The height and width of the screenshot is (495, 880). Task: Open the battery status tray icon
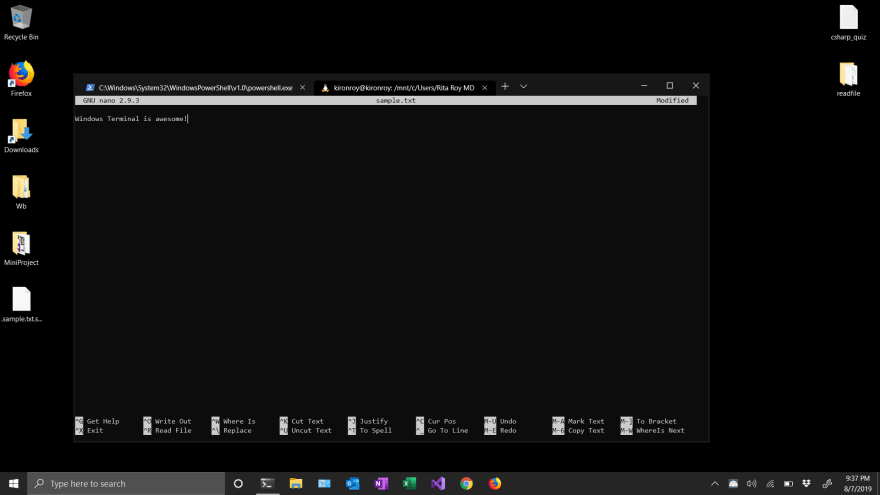[x=788, y=483]
